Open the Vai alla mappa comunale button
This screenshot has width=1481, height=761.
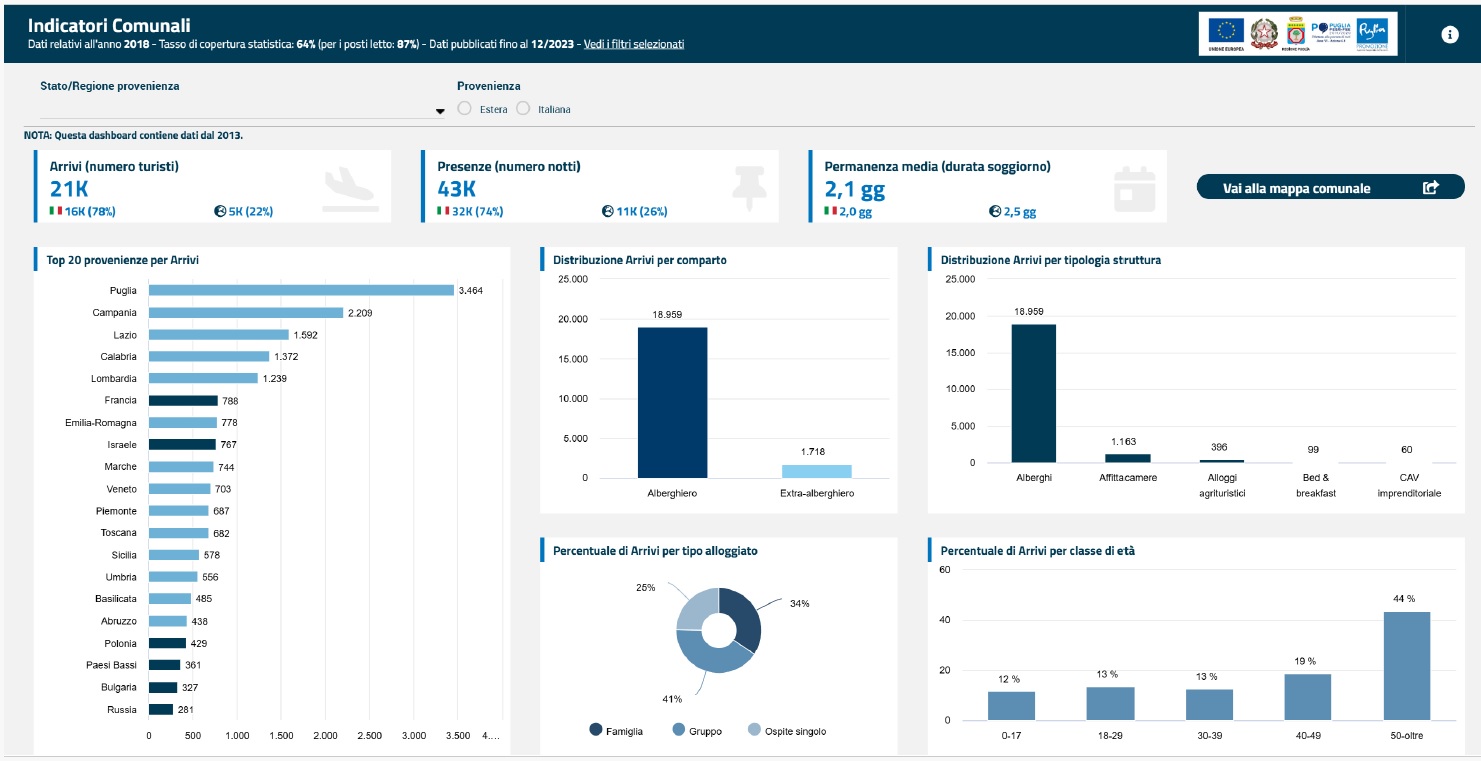pyautogui.click(x=1330, y=188)
